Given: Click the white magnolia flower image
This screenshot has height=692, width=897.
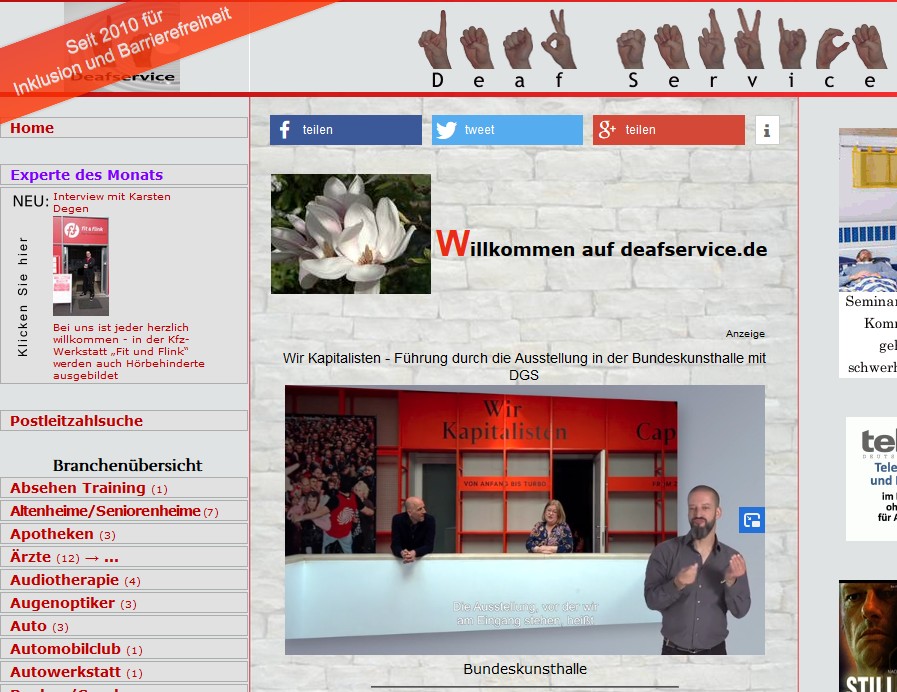Looking at the screenshot, I should pos(351,234).
